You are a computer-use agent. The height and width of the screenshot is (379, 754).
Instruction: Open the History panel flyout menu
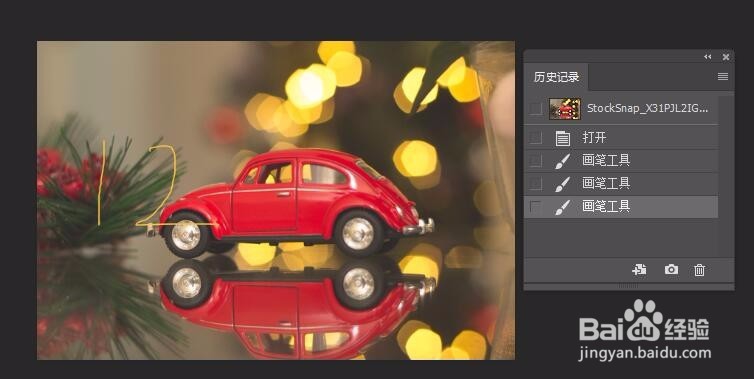point(723,76)
